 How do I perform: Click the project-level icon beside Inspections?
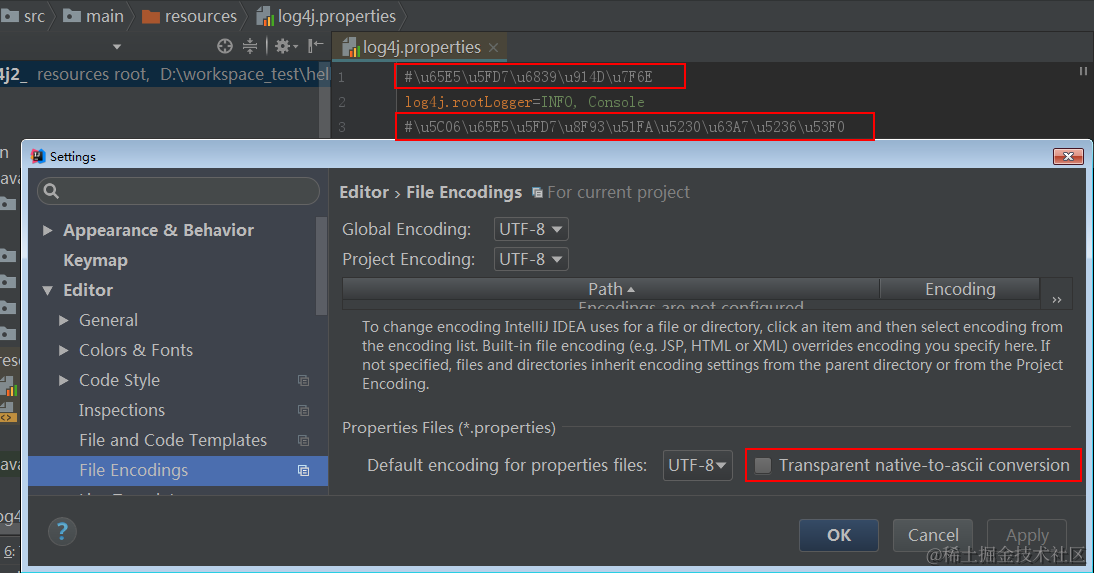coord(304,410)
